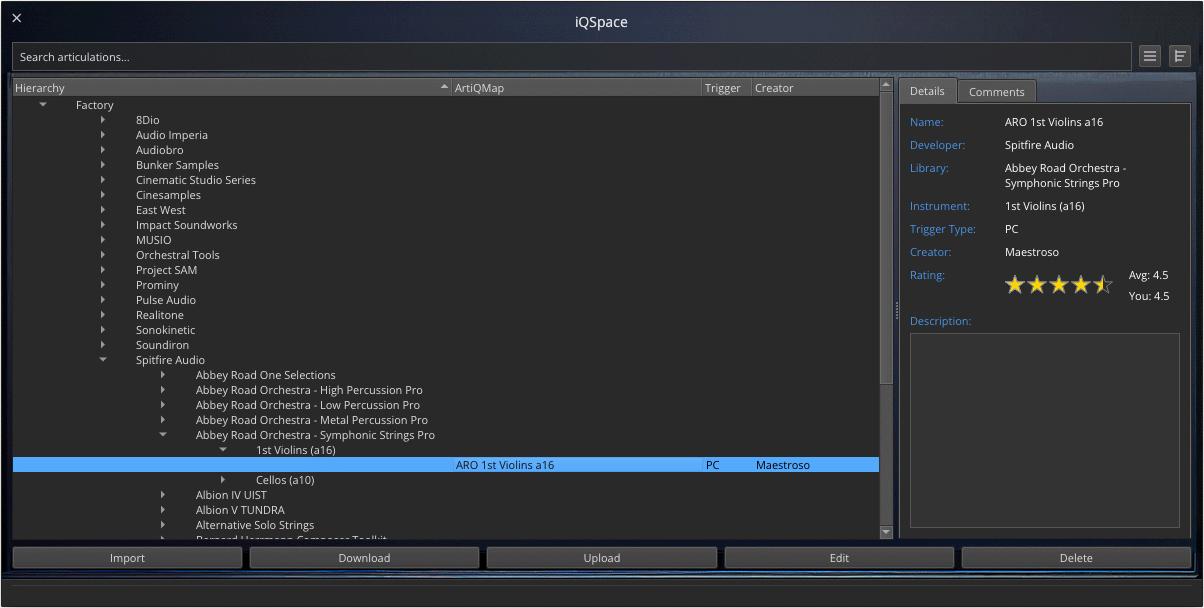Expand the Audio Imperia node

(104, 135)
